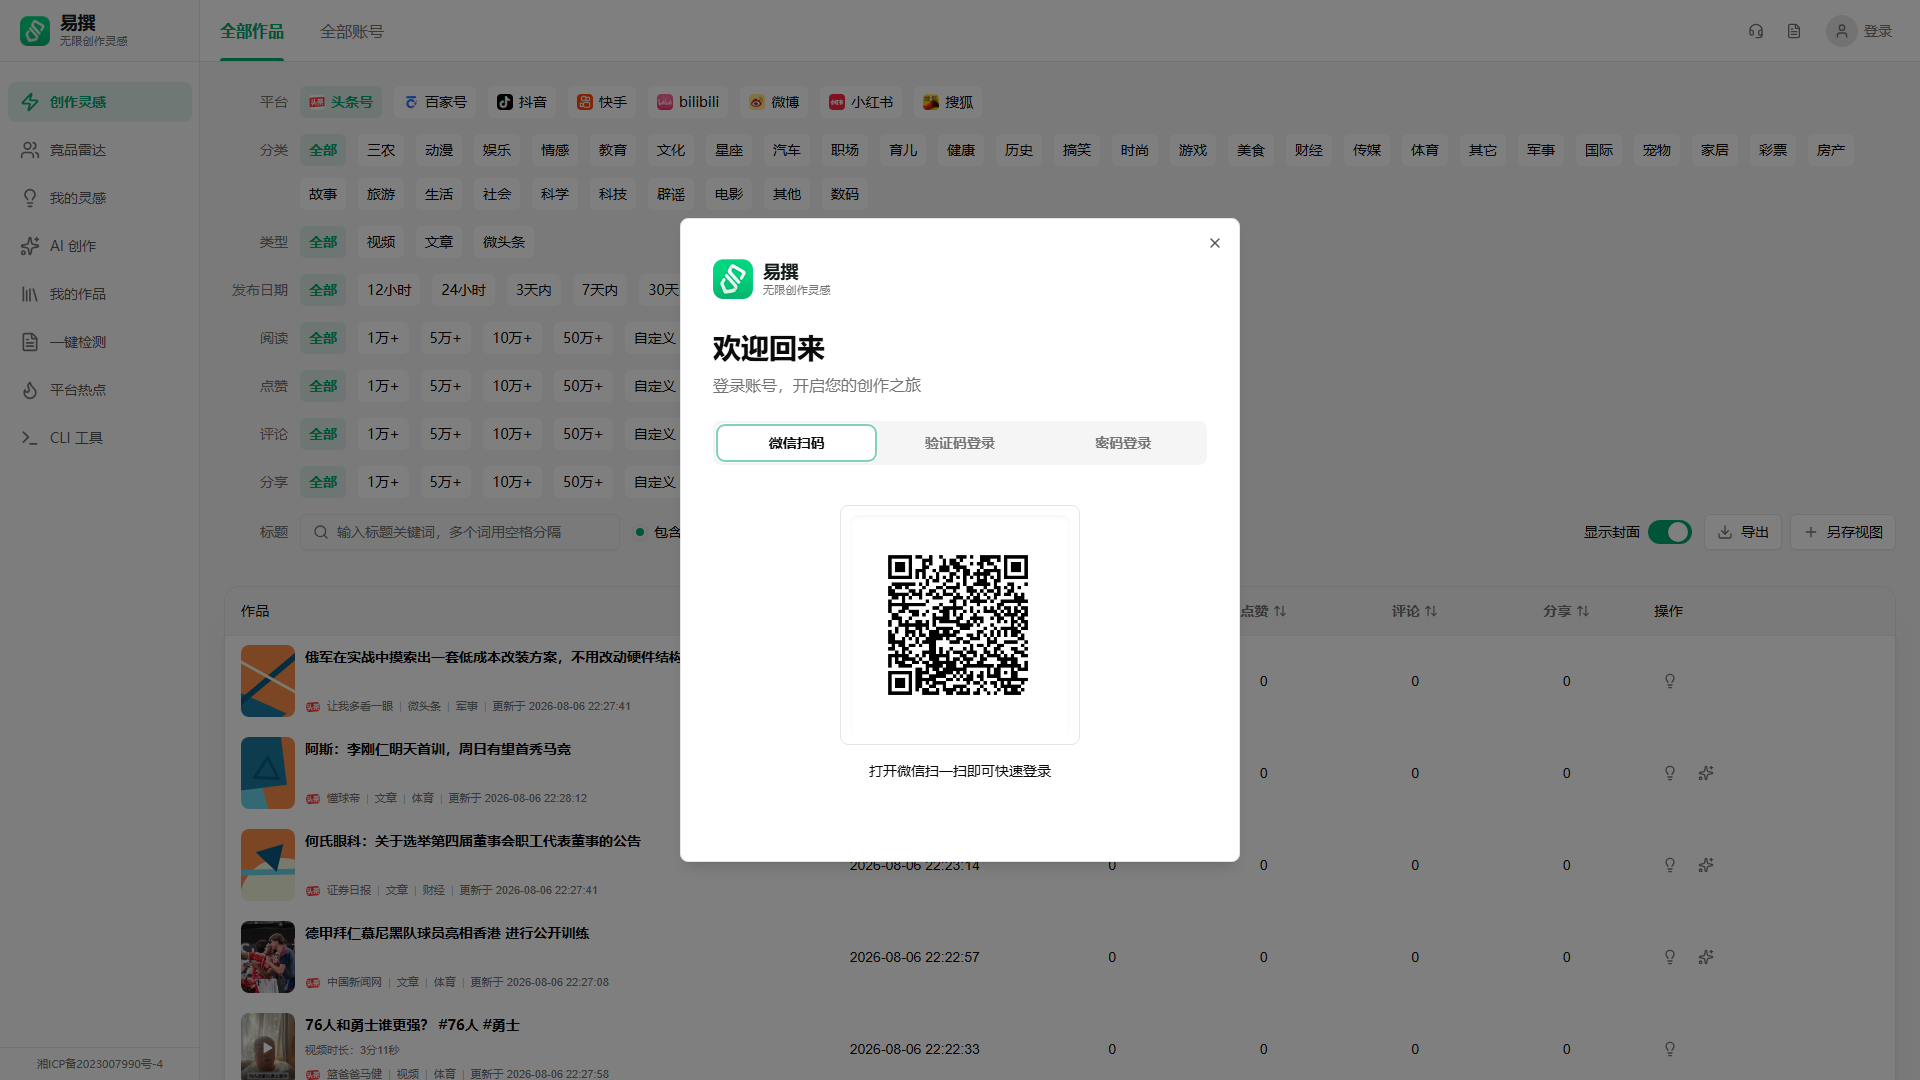Open 一键检测 in the sidebar
Screen dimensions: 1920x1080
100,342
